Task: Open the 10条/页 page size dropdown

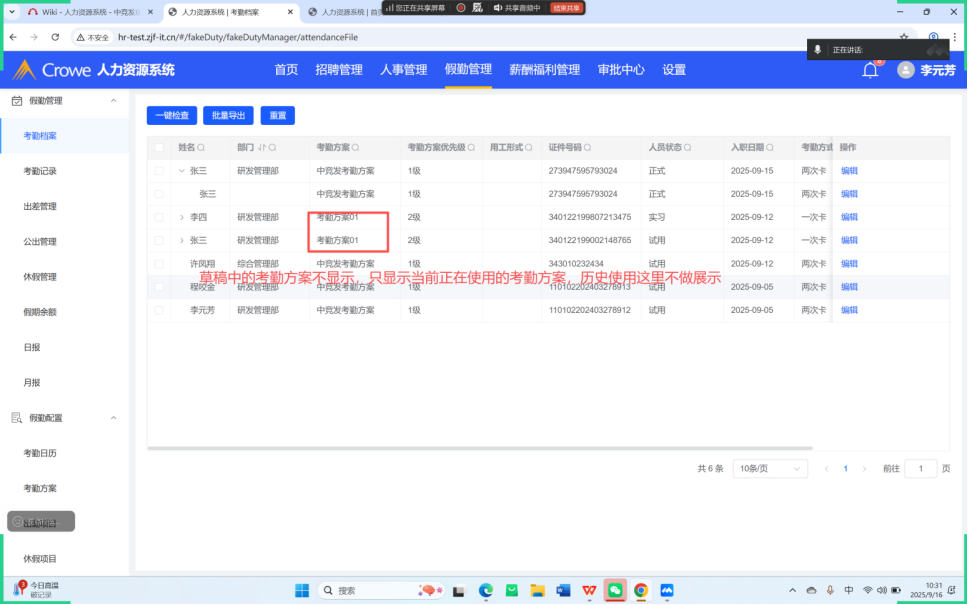Action: click(770, 468)
